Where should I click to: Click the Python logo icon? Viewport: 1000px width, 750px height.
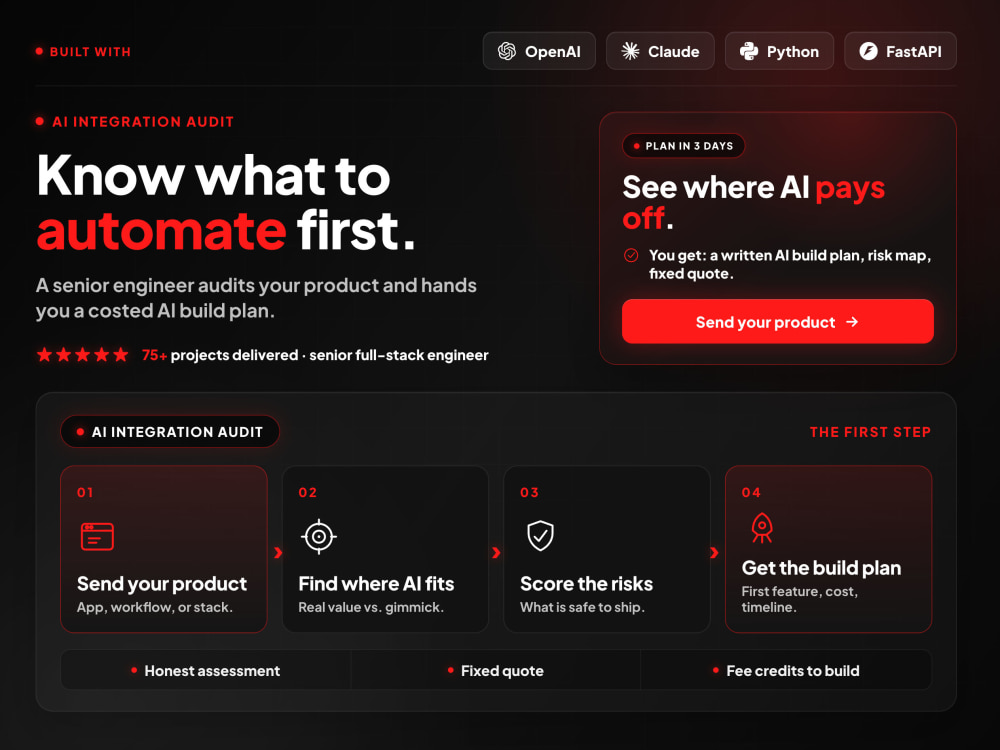[749, 51]
